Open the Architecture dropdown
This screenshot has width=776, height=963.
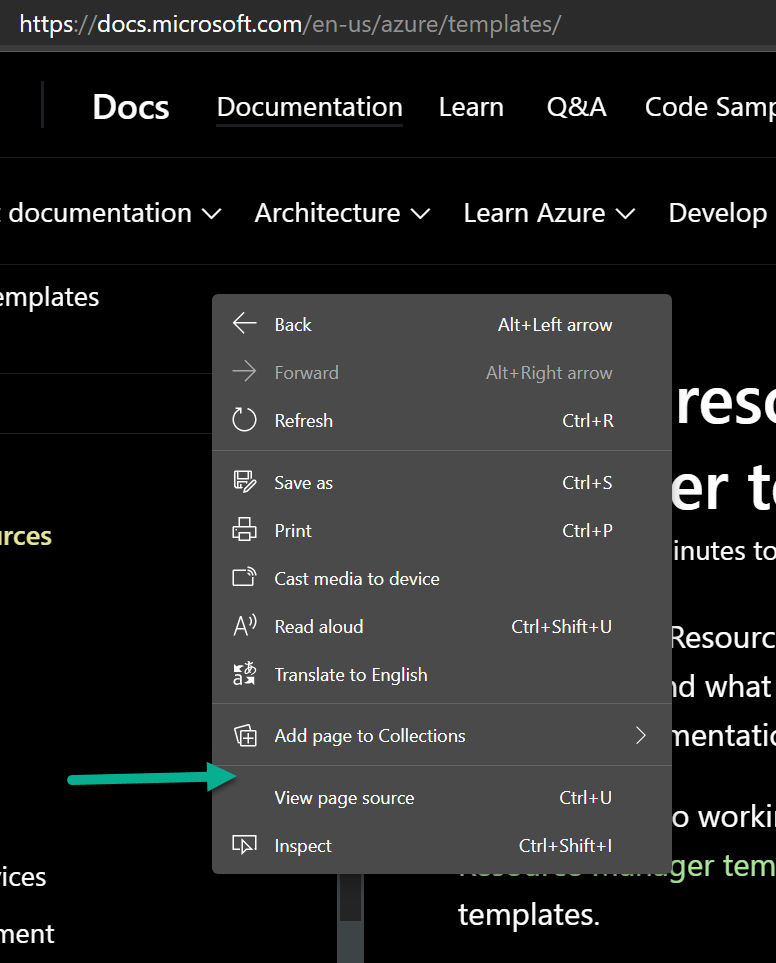[x=342, y=213]
